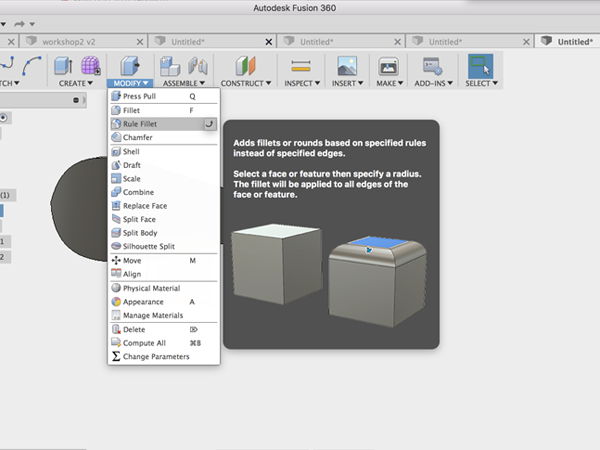The image size is (600, 450).
Task: Click the Construct plane icon
Action: (x=245, y=66)
